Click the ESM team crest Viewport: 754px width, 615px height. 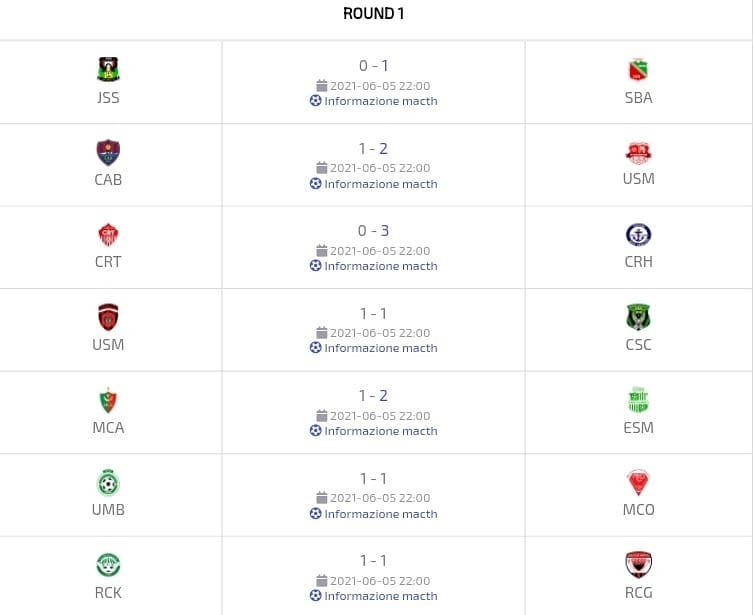[638, 399]
